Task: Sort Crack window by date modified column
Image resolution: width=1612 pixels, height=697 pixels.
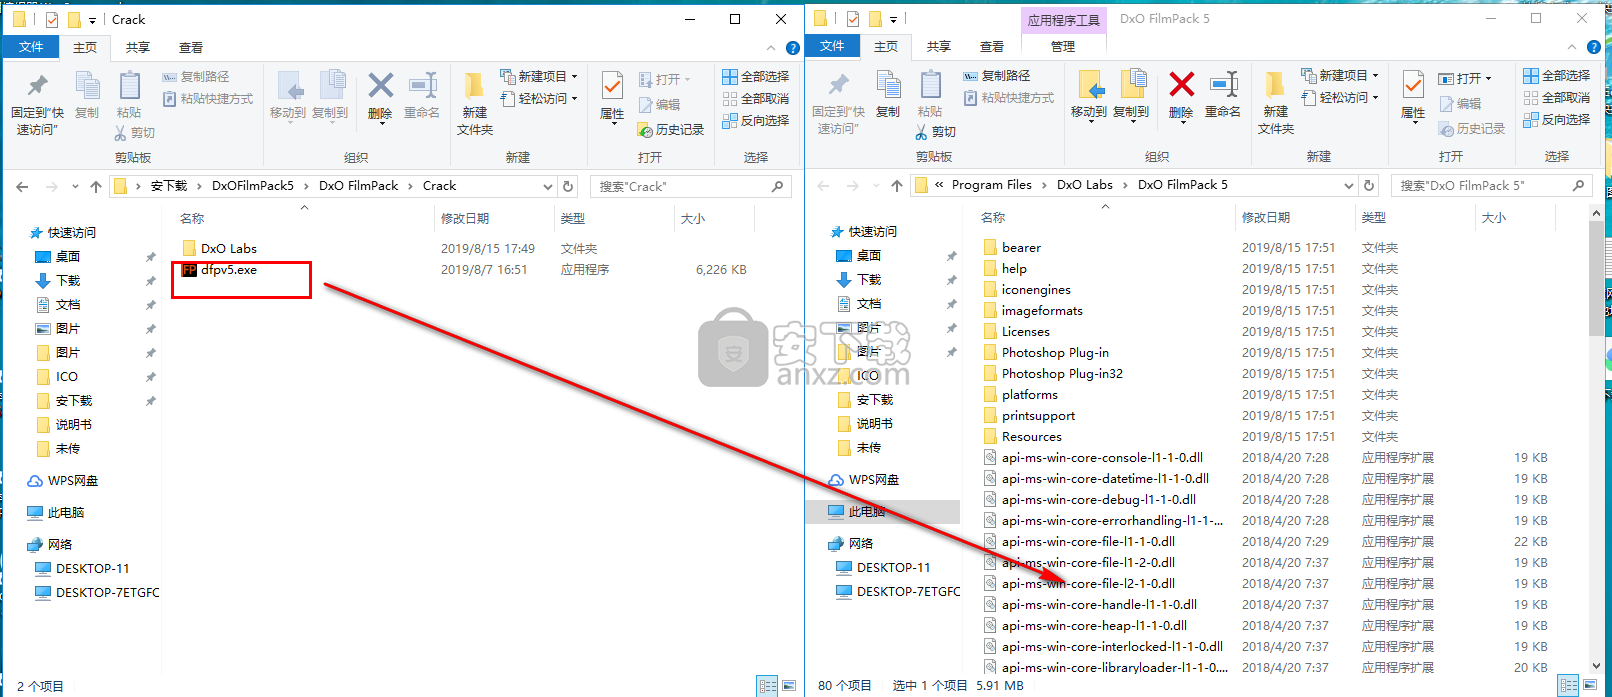Action: click(465, 218)
